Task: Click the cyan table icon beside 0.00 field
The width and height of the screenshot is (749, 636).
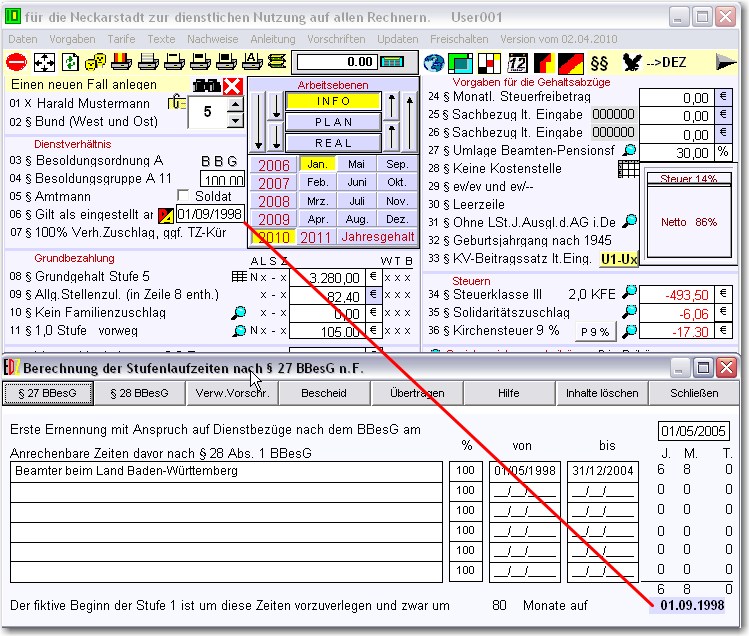Action: click(x=392, y=62)
